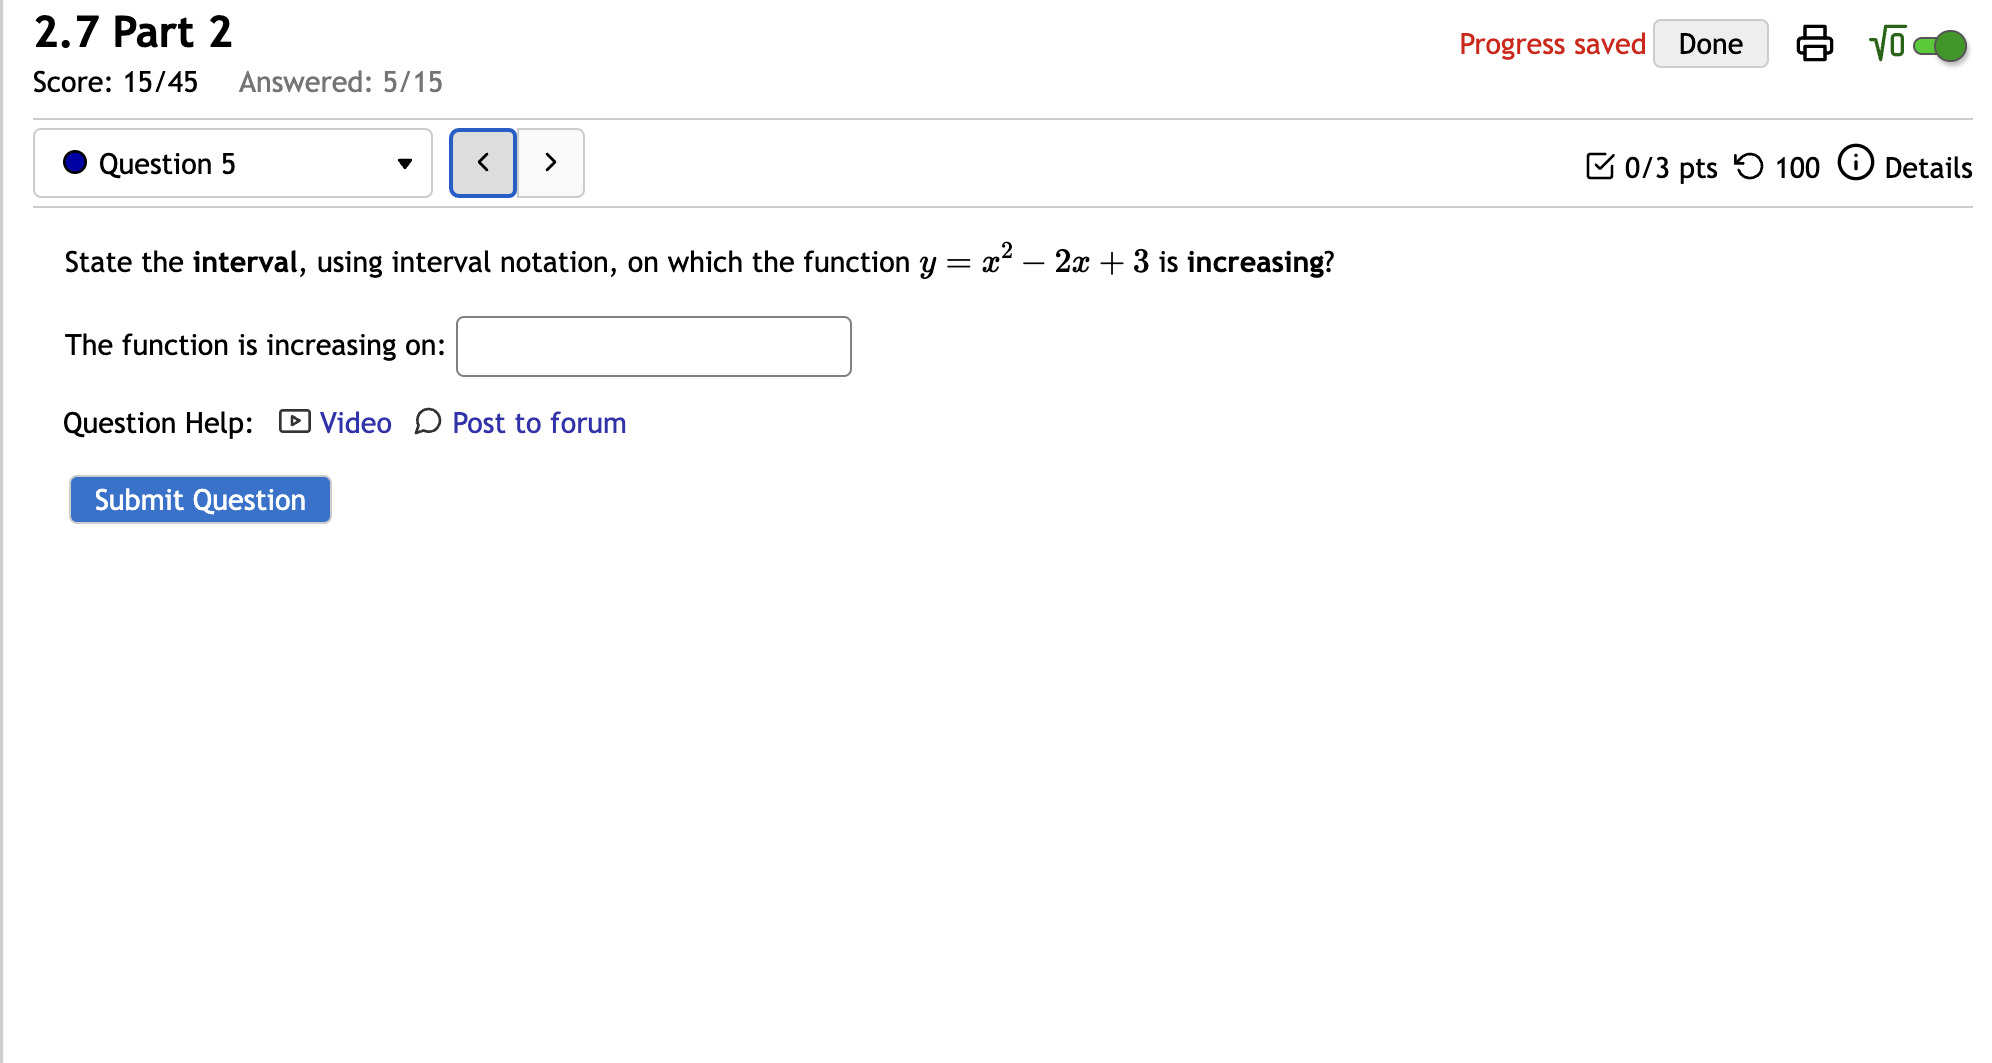Click the Progress saved notice
Screen dimensions: 1992x1063
[x=1551, y=43]
